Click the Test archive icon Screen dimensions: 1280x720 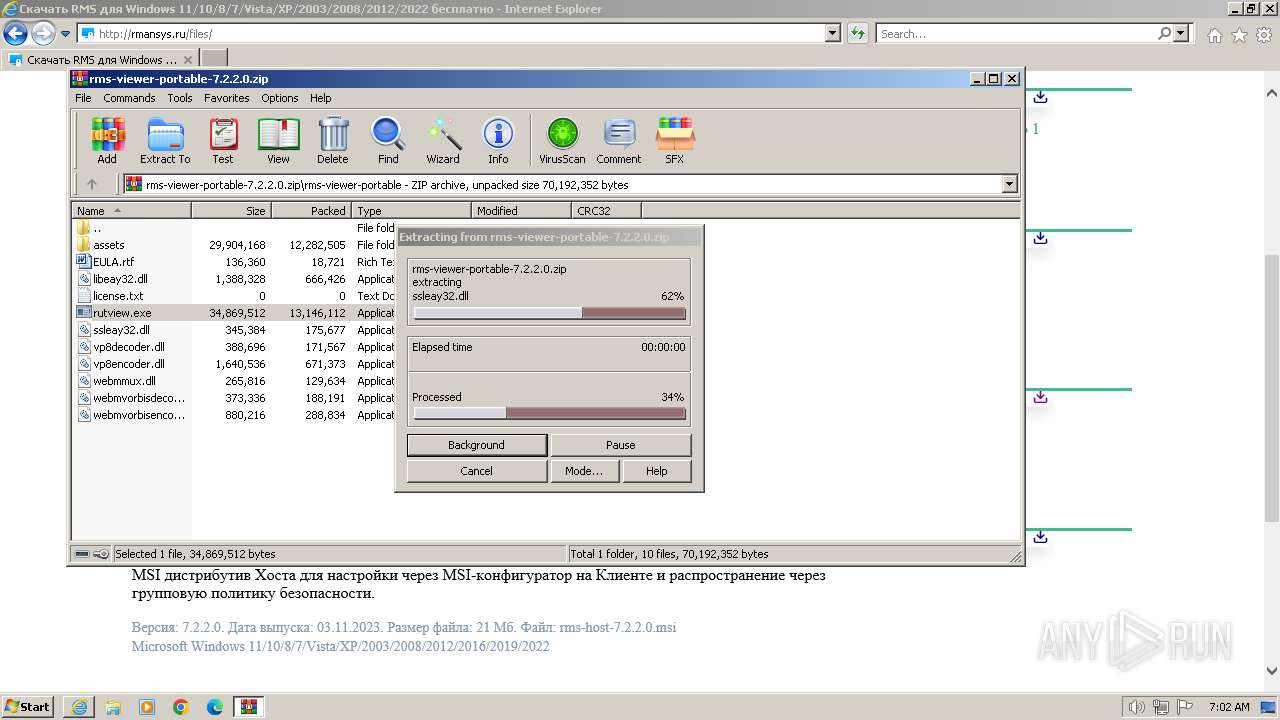[223, 140]
